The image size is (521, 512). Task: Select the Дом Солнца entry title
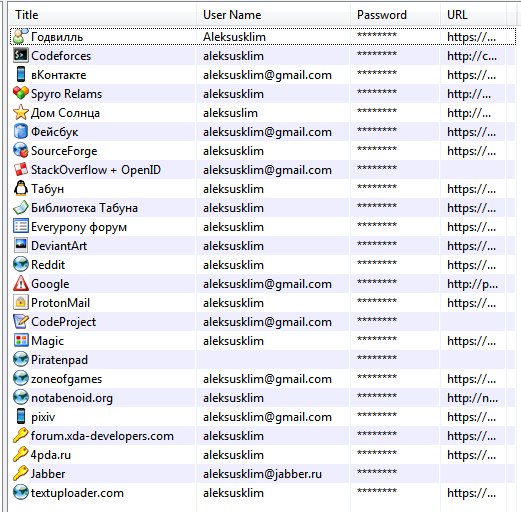pos(65,113)
